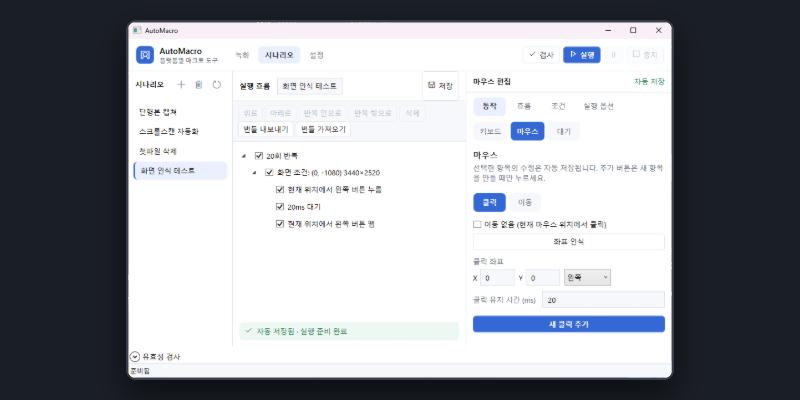Click the delete 삭제 toolbar button
This screenshot has width=800, height=400.
coord(412,113)
